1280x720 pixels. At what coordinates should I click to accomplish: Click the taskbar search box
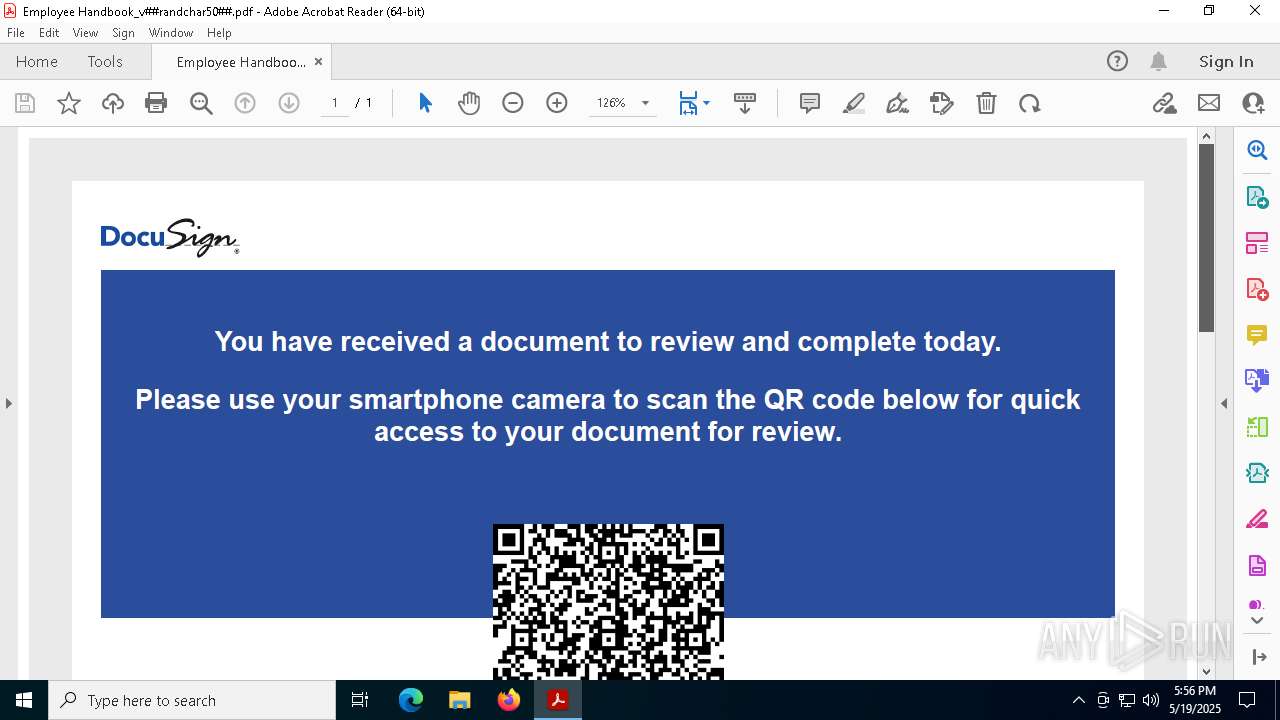[x=192, y=700]
